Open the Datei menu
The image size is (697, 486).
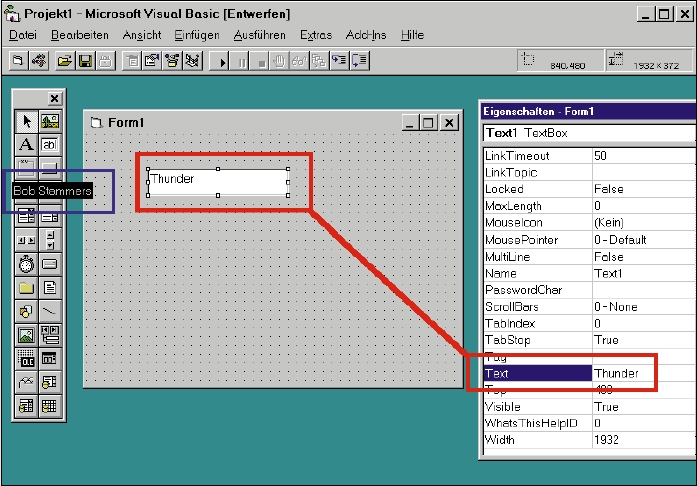click(x=23, y=35)
